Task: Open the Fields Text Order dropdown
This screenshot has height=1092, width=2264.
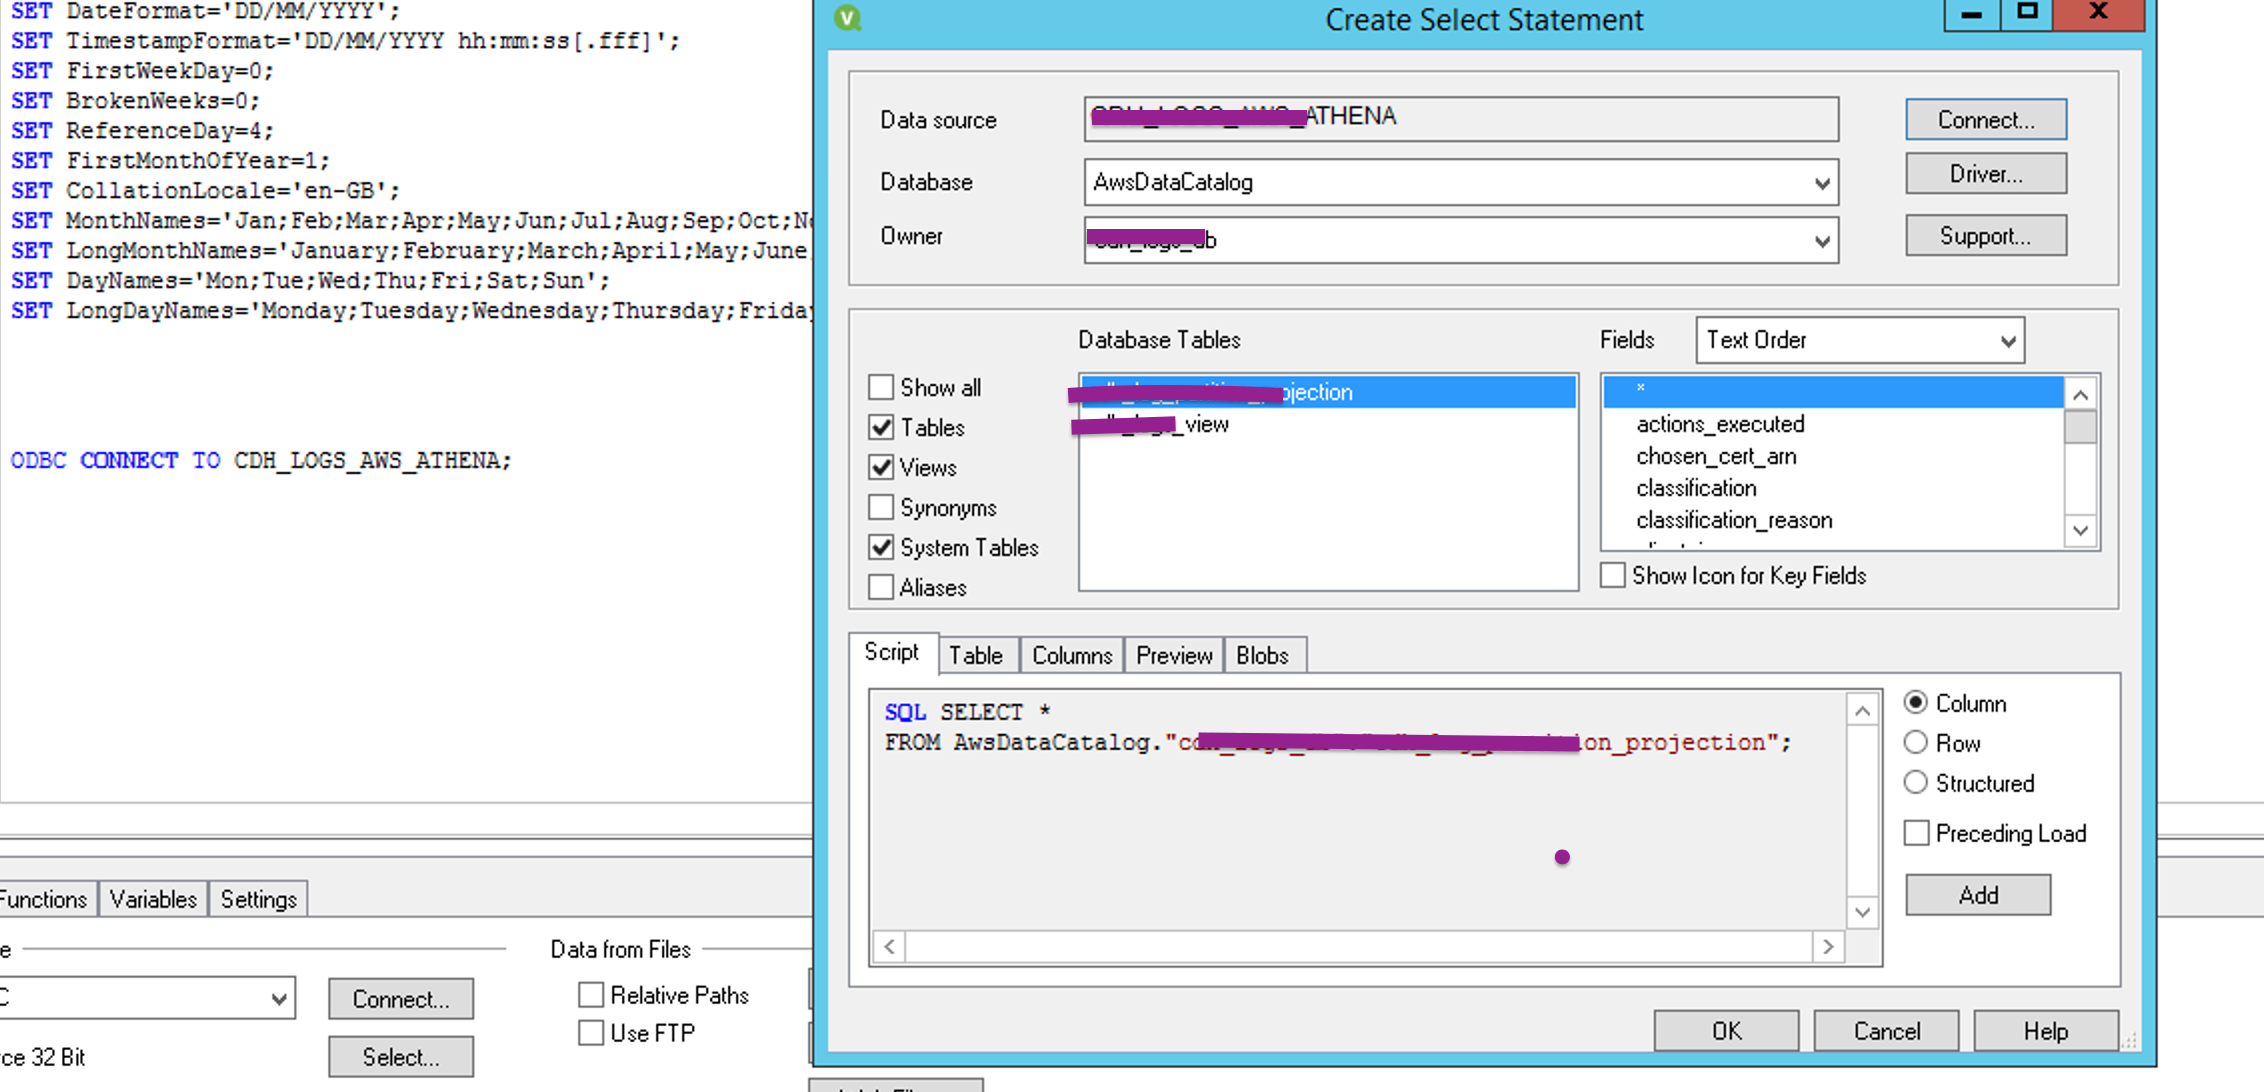Action: 2007,341
